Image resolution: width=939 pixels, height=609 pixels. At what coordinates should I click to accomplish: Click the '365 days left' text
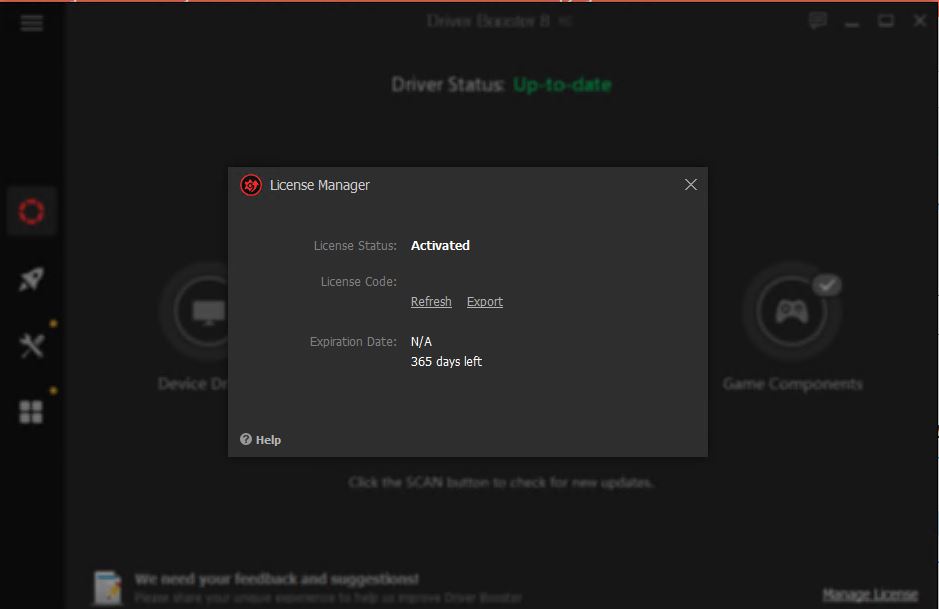click(446, 362)
